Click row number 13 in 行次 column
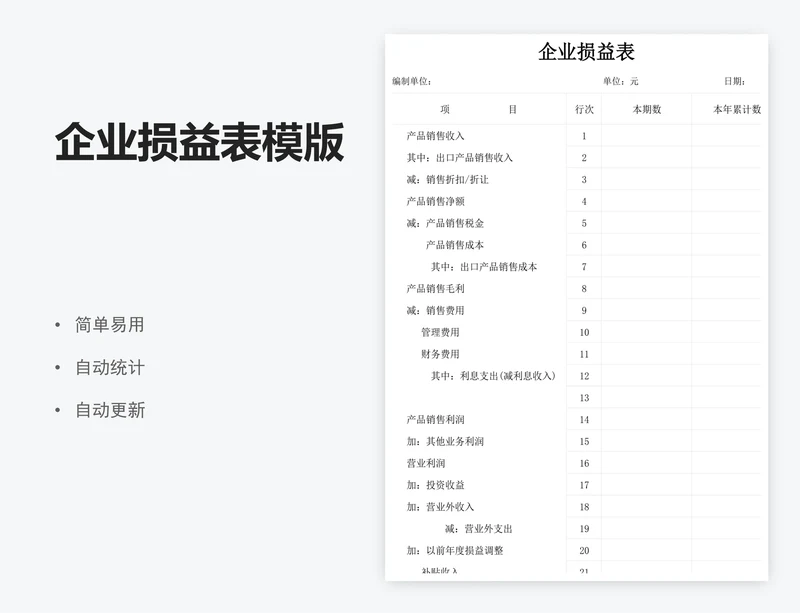800x613 pixels. (584, 398)
